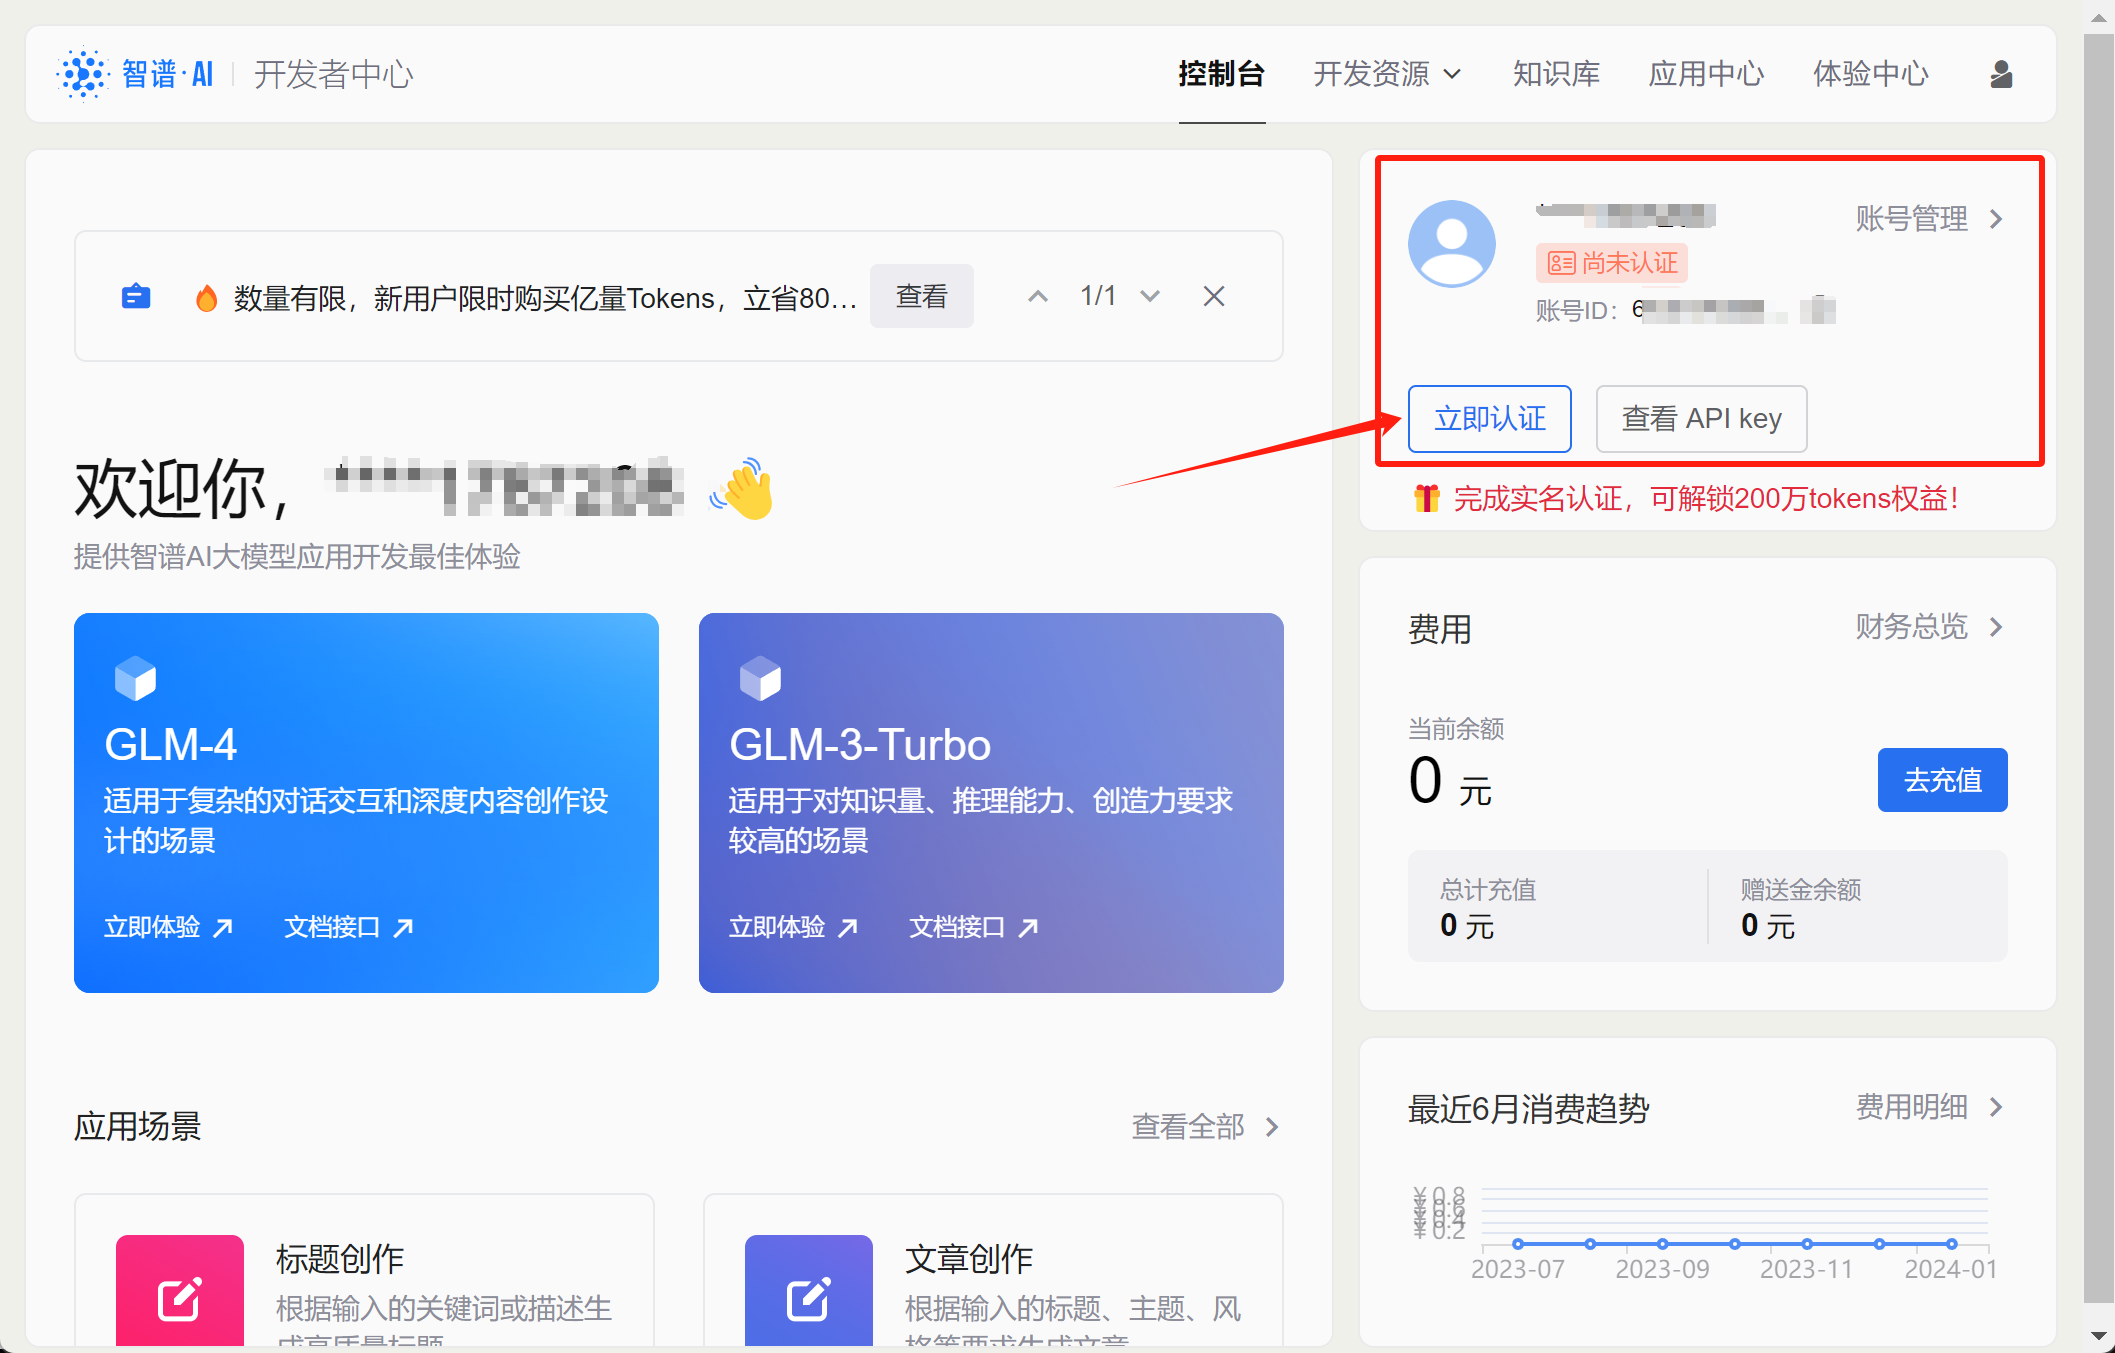Click the blue briefcase notice icon

[136, 297]
